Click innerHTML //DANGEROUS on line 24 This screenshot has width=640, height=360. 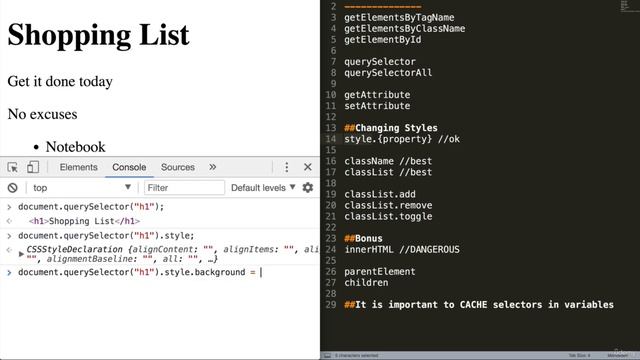click(x=402, y=249)
